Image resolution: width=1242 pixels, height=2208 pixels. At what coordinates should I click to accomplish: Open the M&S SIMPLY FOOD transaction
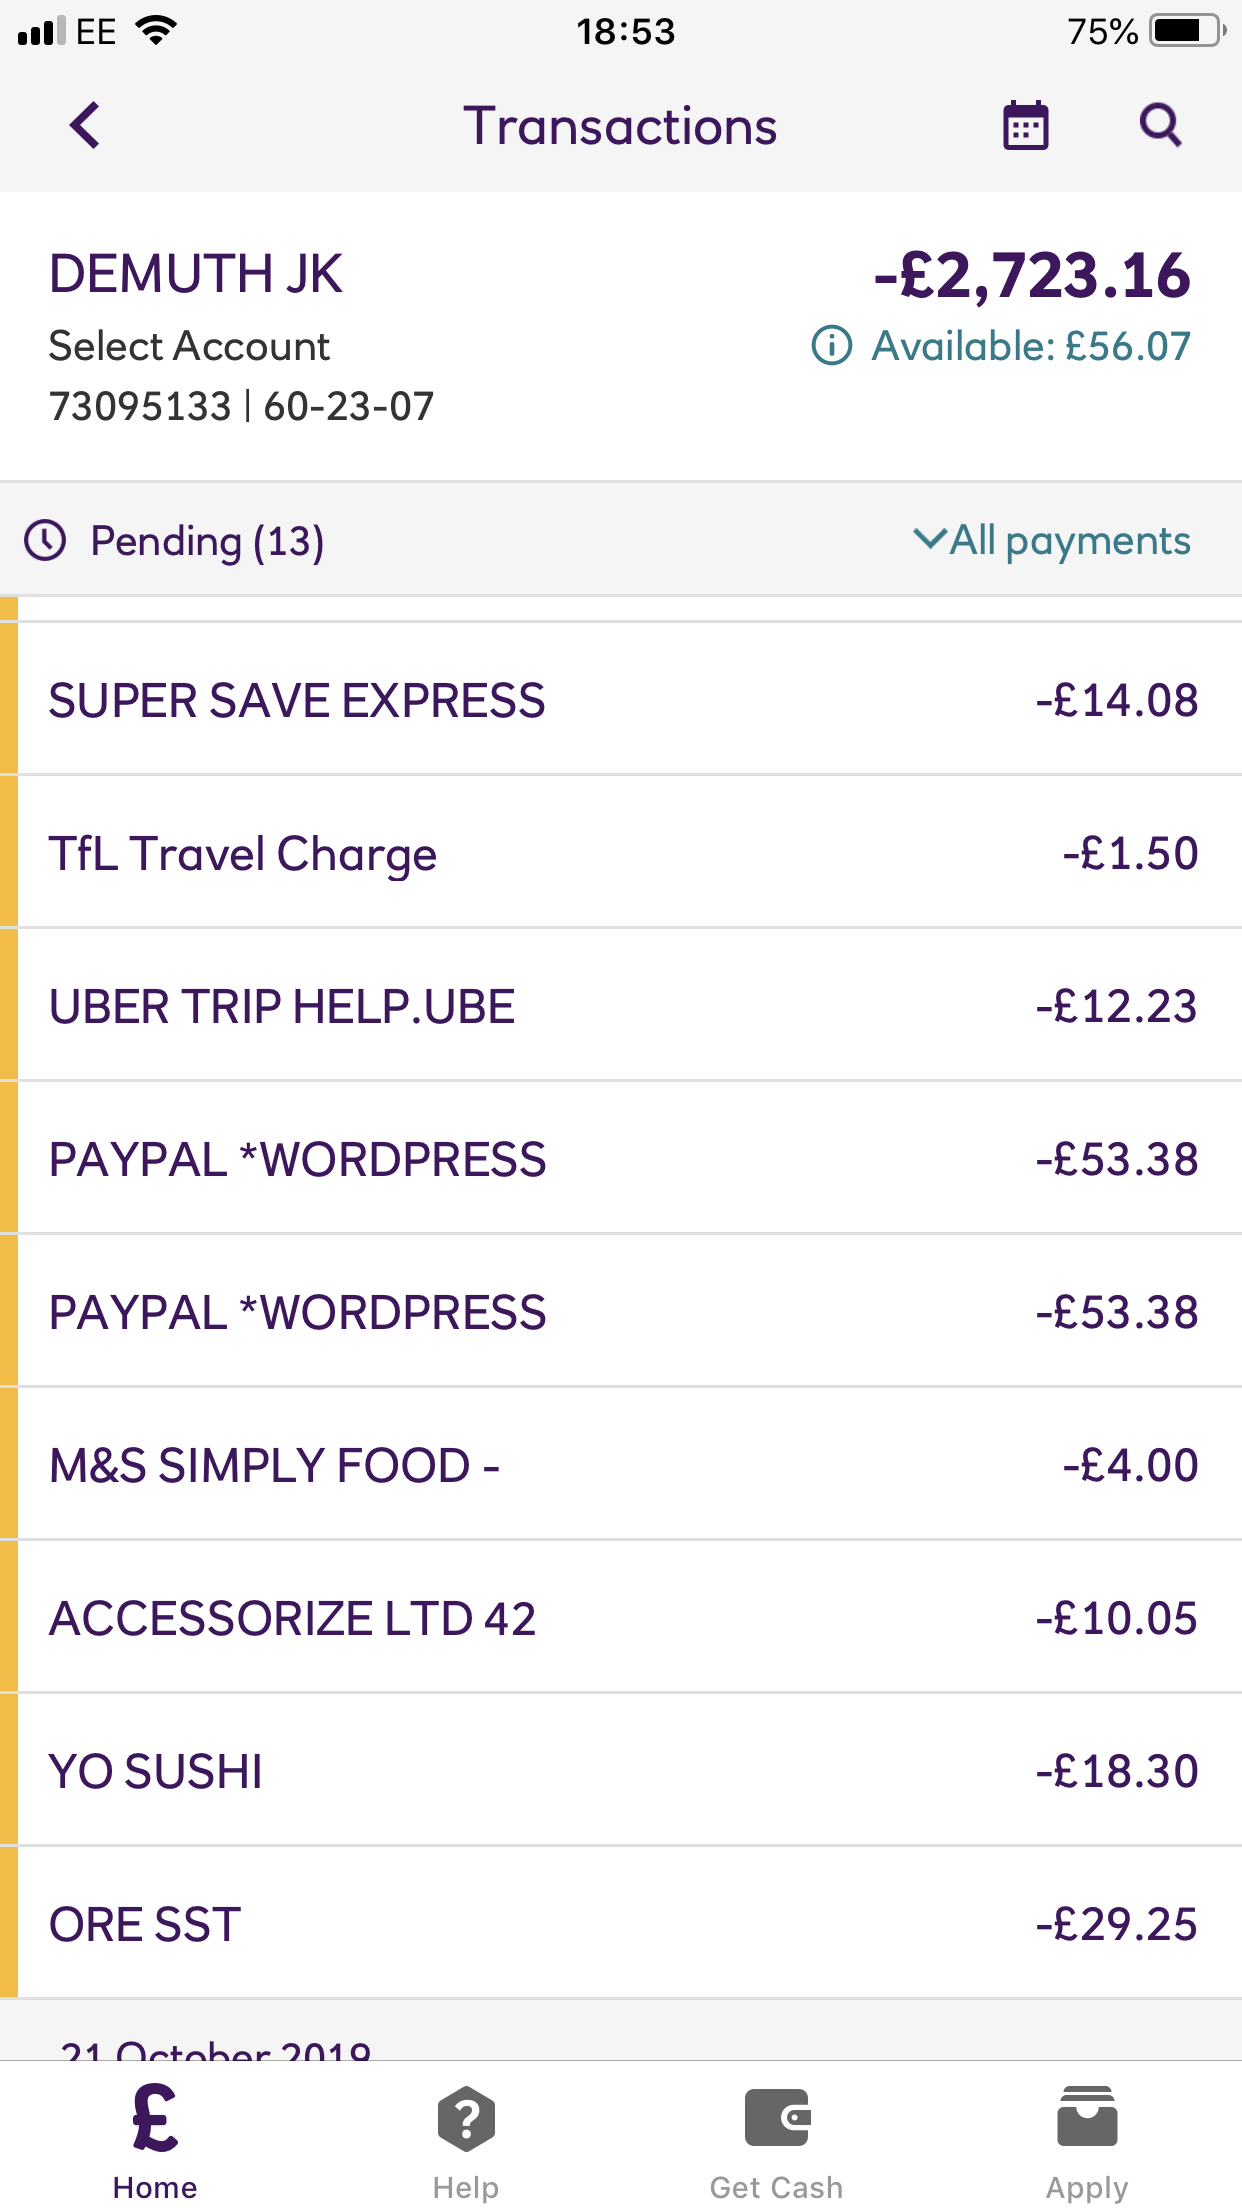tap(620, 1465)
